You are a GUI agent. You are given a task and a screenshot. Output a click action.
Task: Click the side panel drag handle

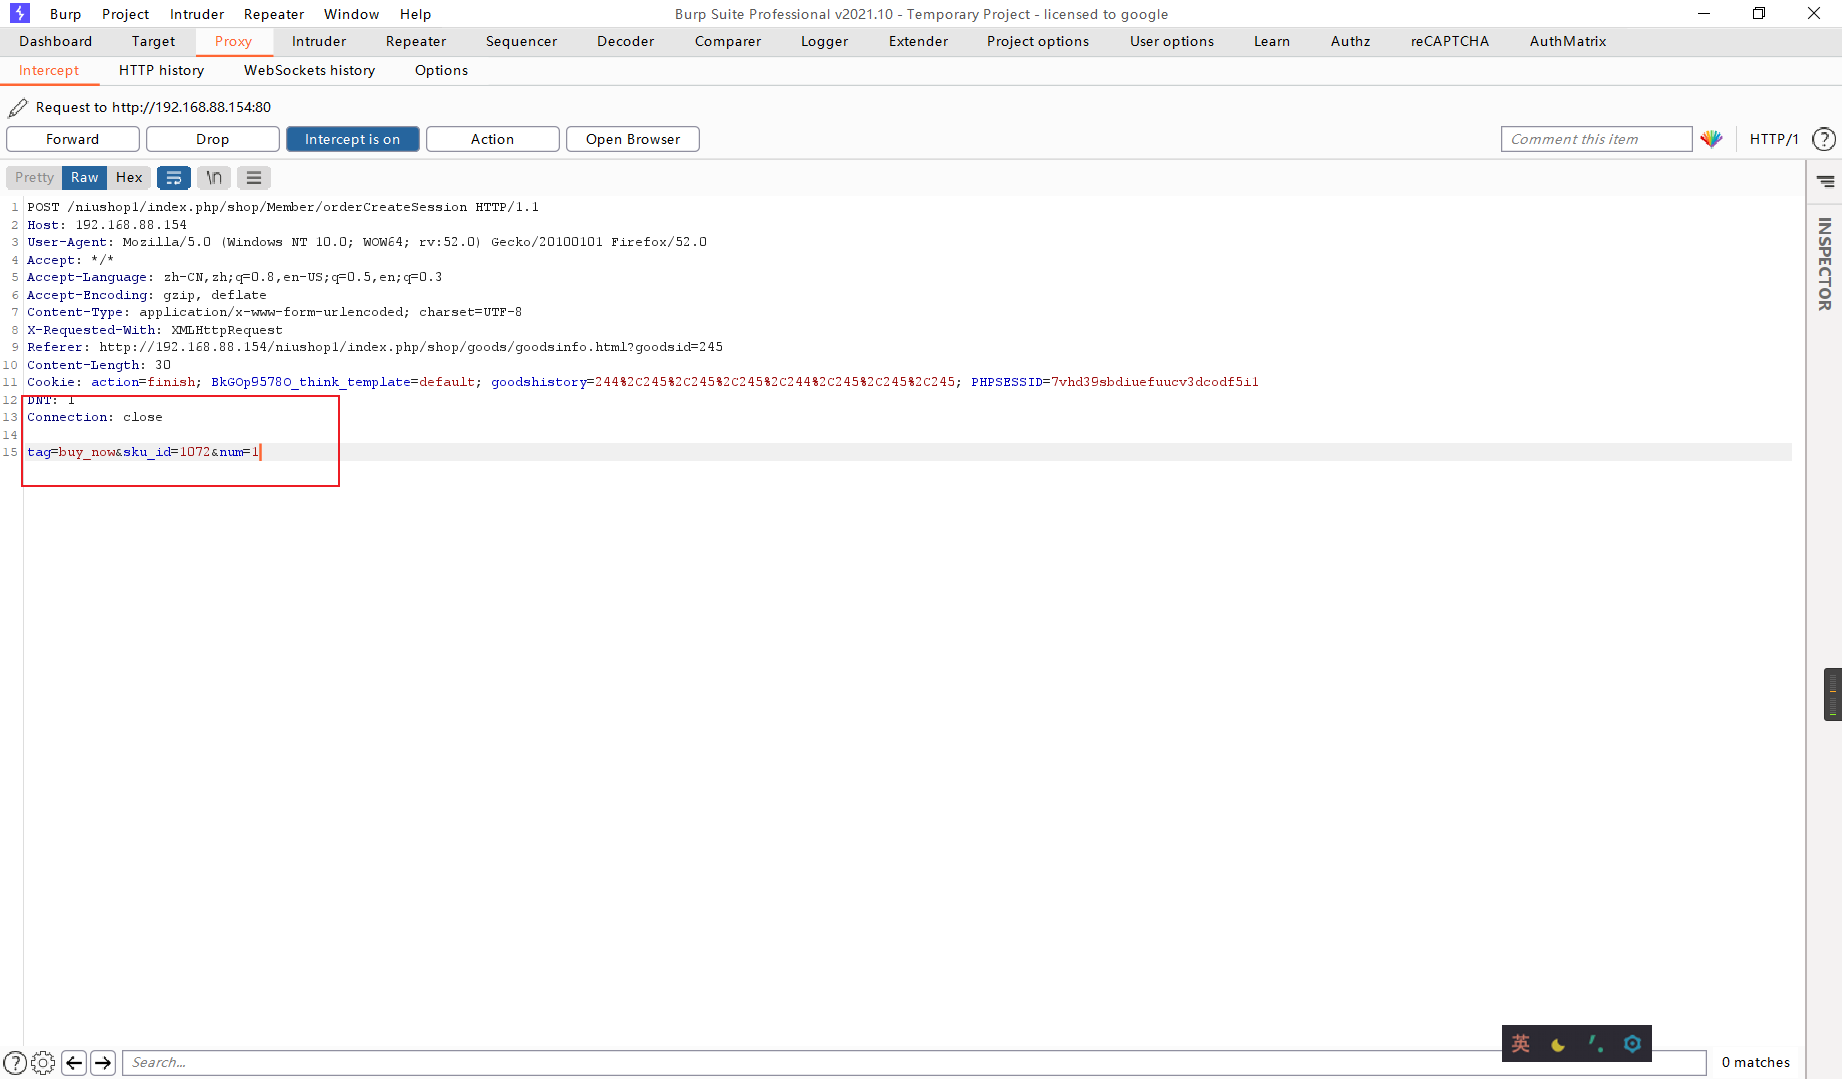1832,694
